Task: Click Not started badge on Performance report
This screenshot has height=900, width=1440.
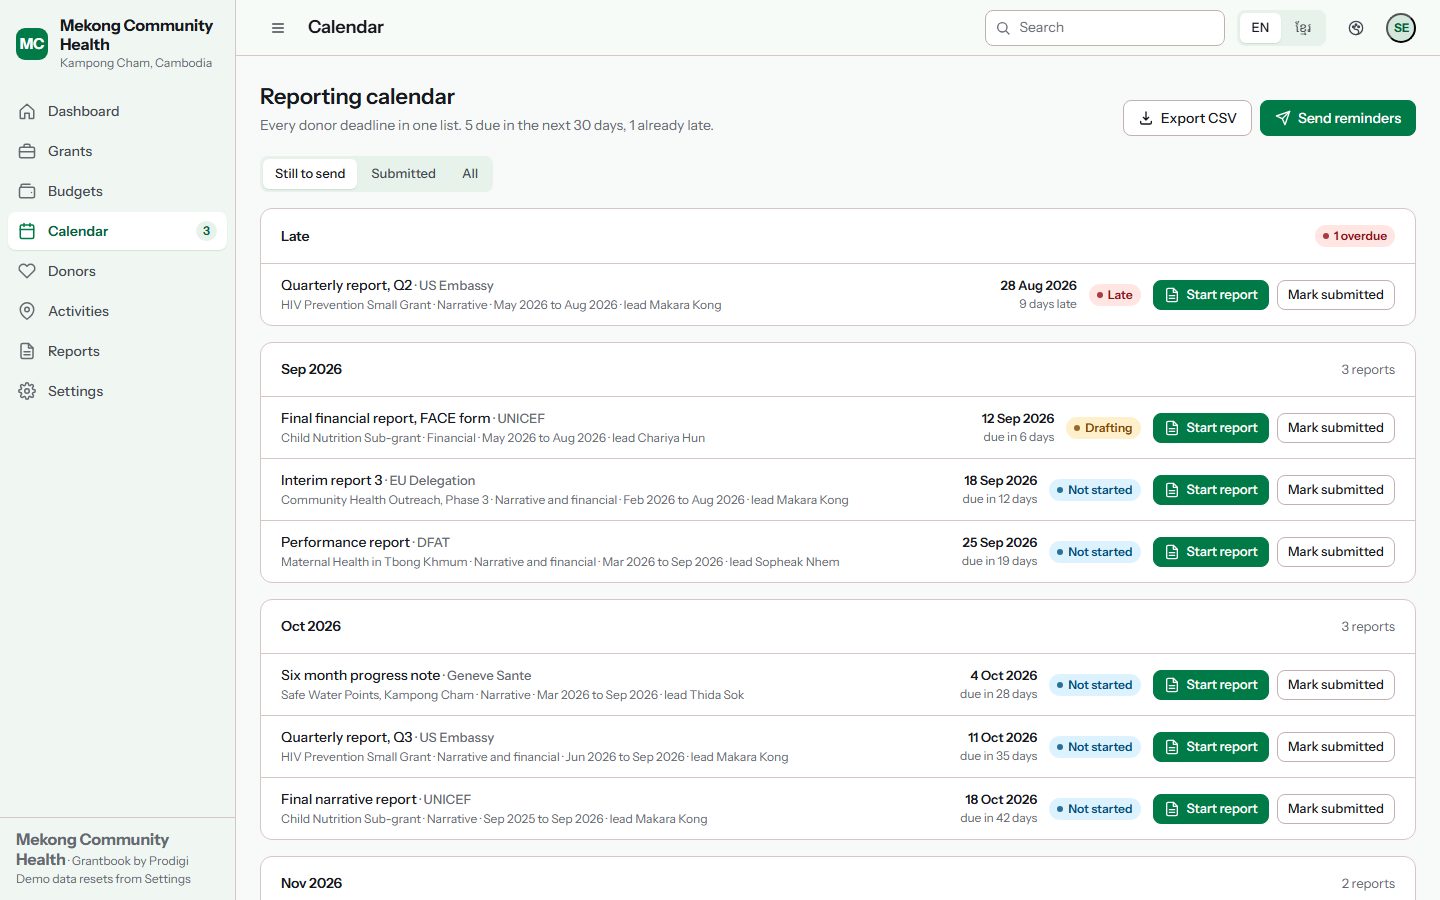Action: coord(1095,552)
